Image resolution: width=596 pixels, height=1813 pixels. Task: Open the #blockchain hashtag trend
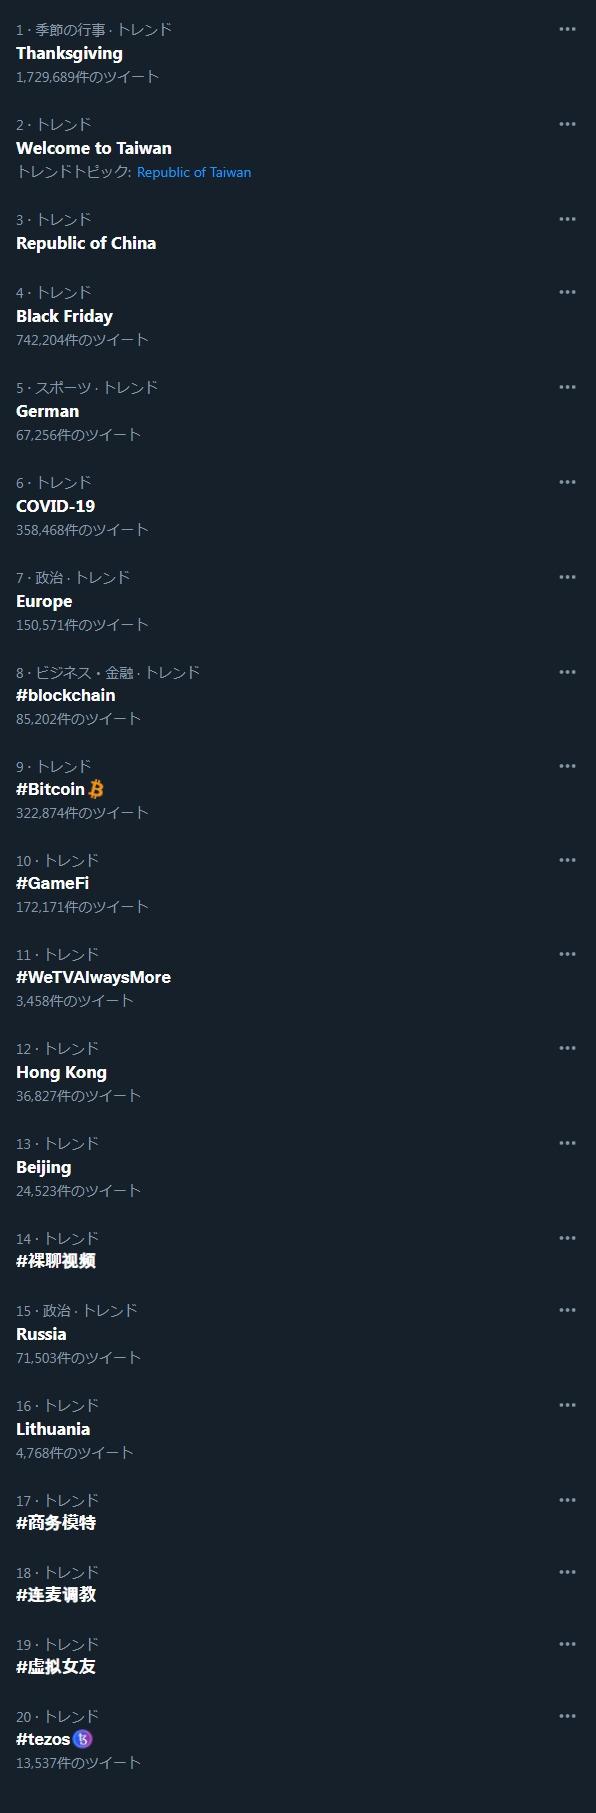[66, 695]
